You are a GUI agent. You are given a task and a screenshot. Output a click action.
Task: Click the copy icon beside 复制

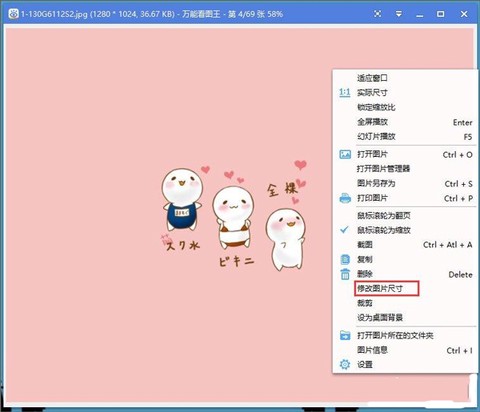(345, 259)
